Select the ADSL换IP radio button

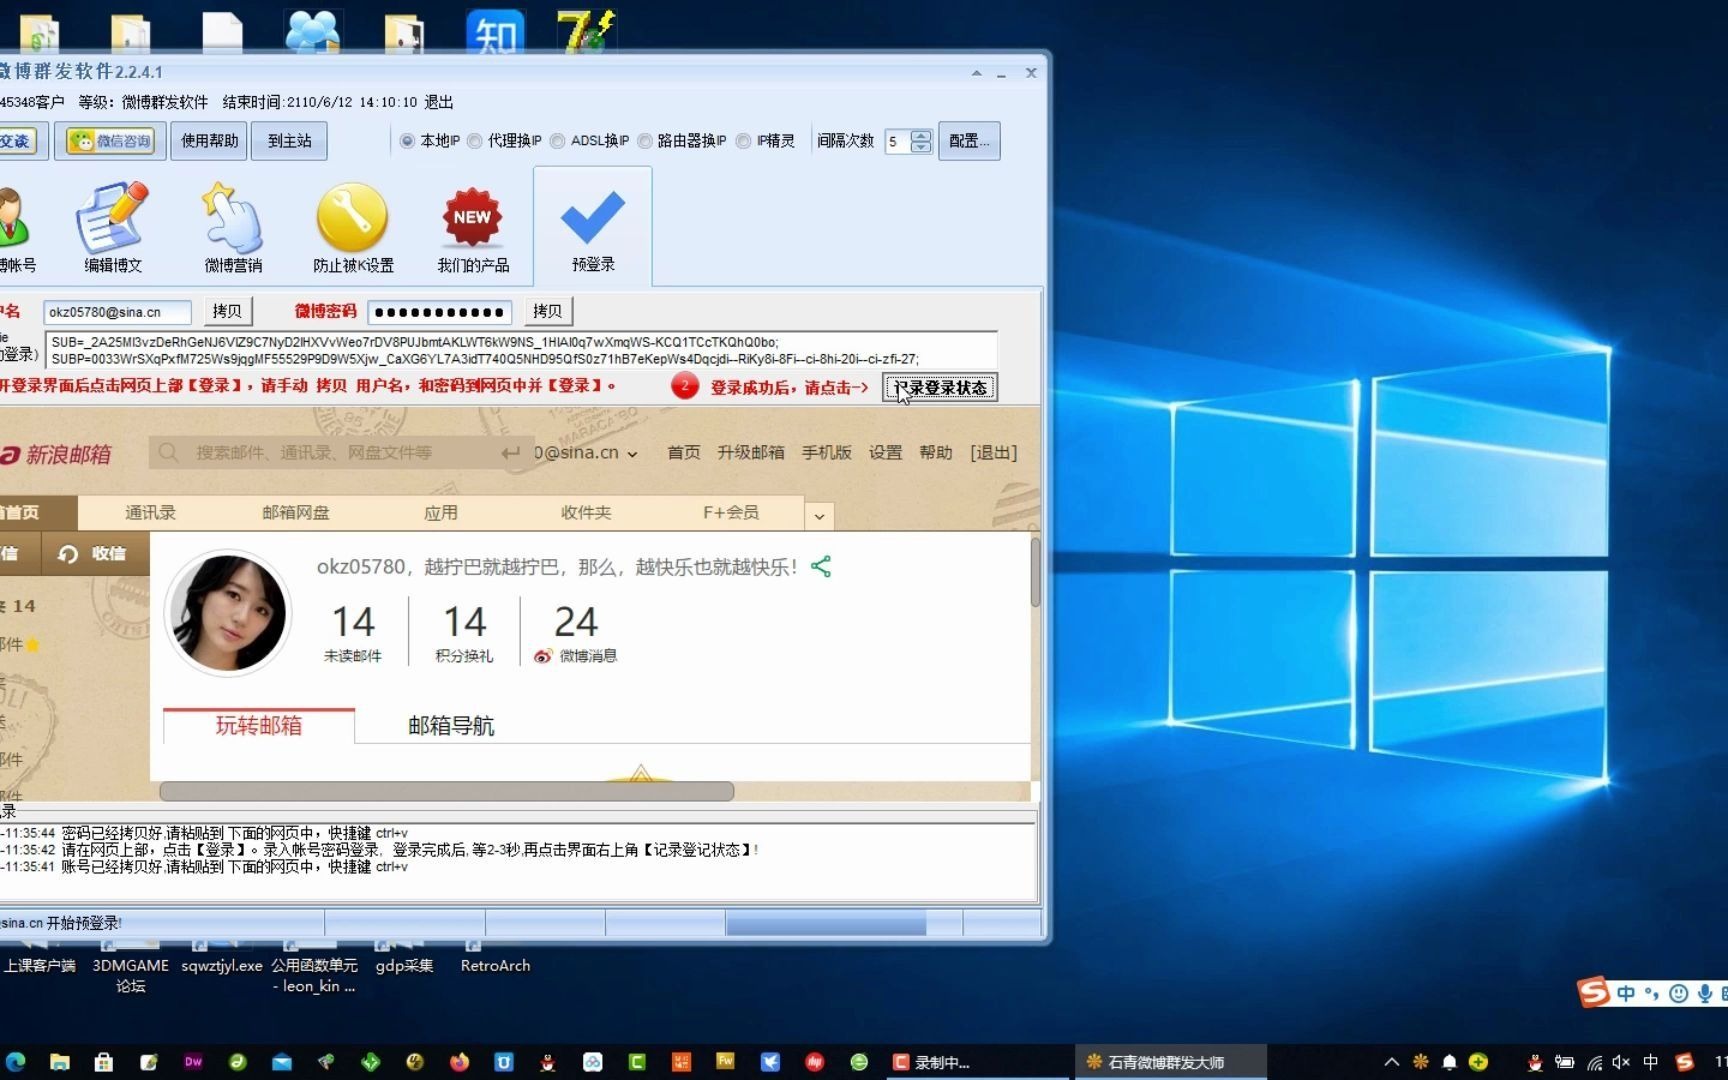click(558, 141)
